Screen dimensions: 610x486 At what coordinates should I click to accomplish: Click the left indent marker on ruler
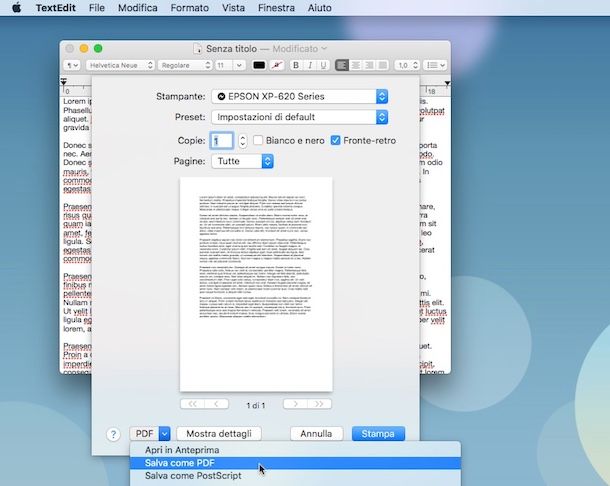click(63, 82)
